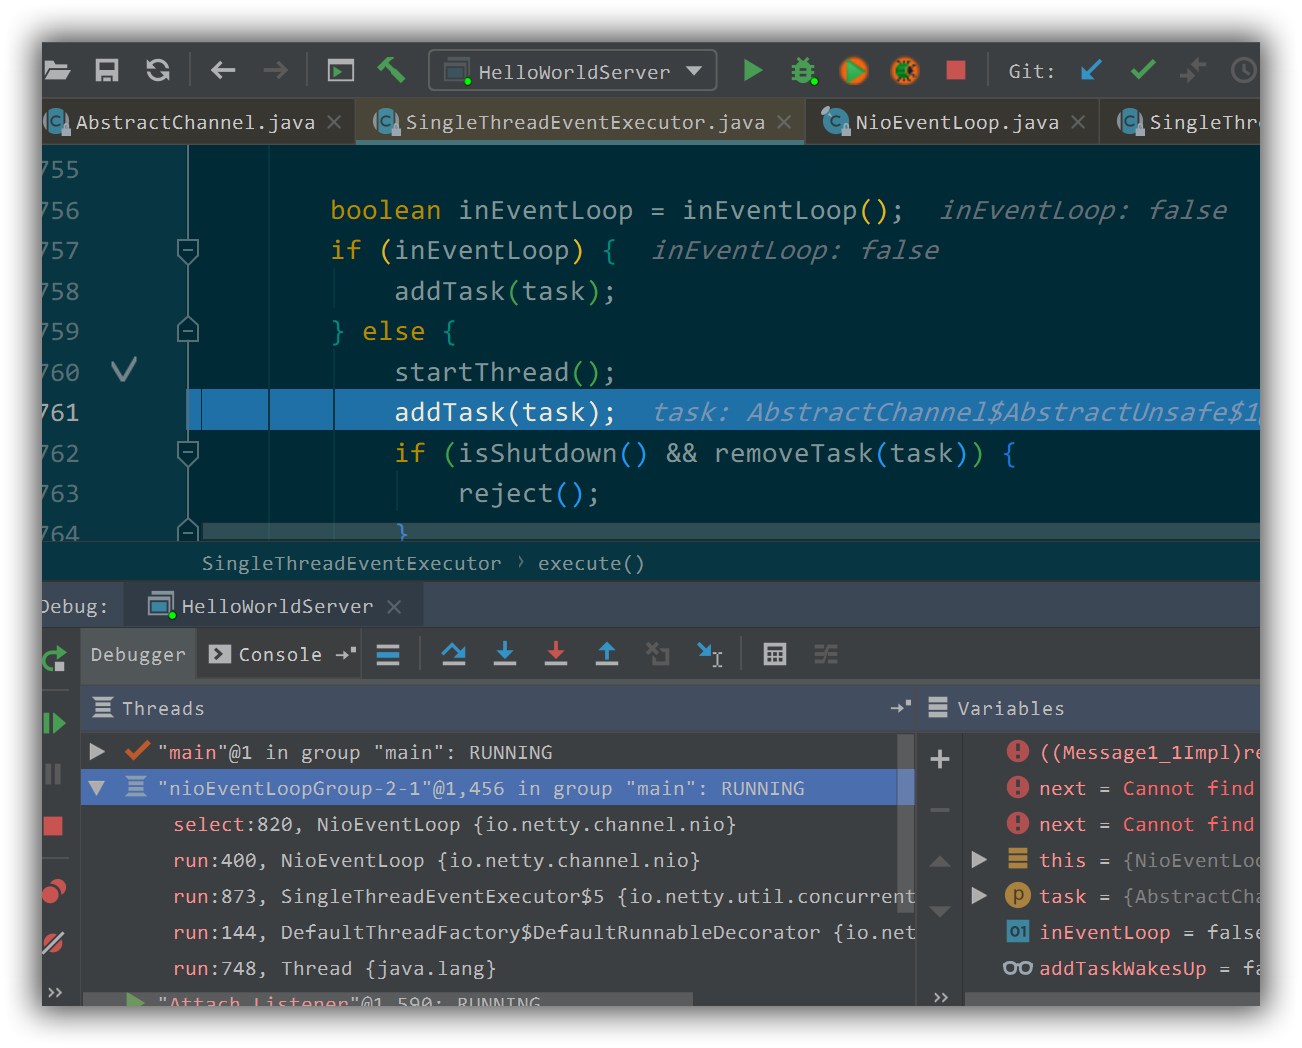Collapse the if block at line 757

coord(188,250)
